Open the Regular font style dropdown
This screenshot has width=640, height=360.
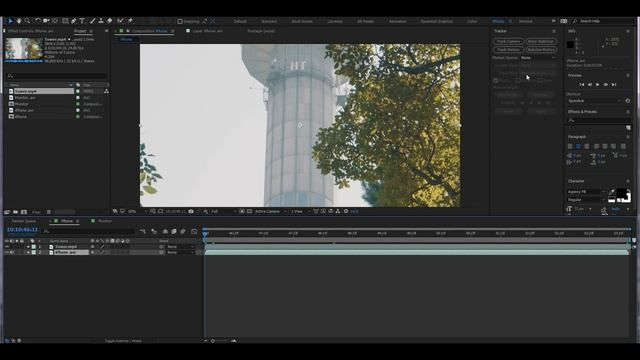[x=587, y=200]
